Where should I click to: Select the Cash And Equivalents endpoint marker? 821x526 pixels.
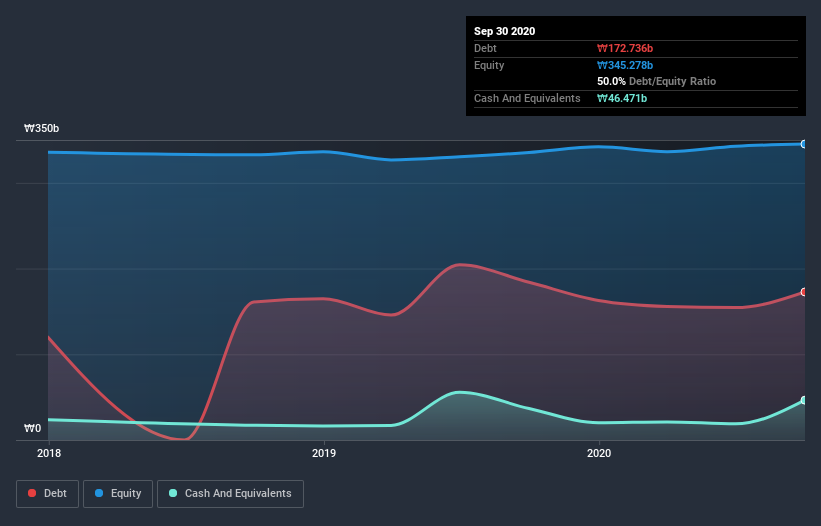(804, 400)
